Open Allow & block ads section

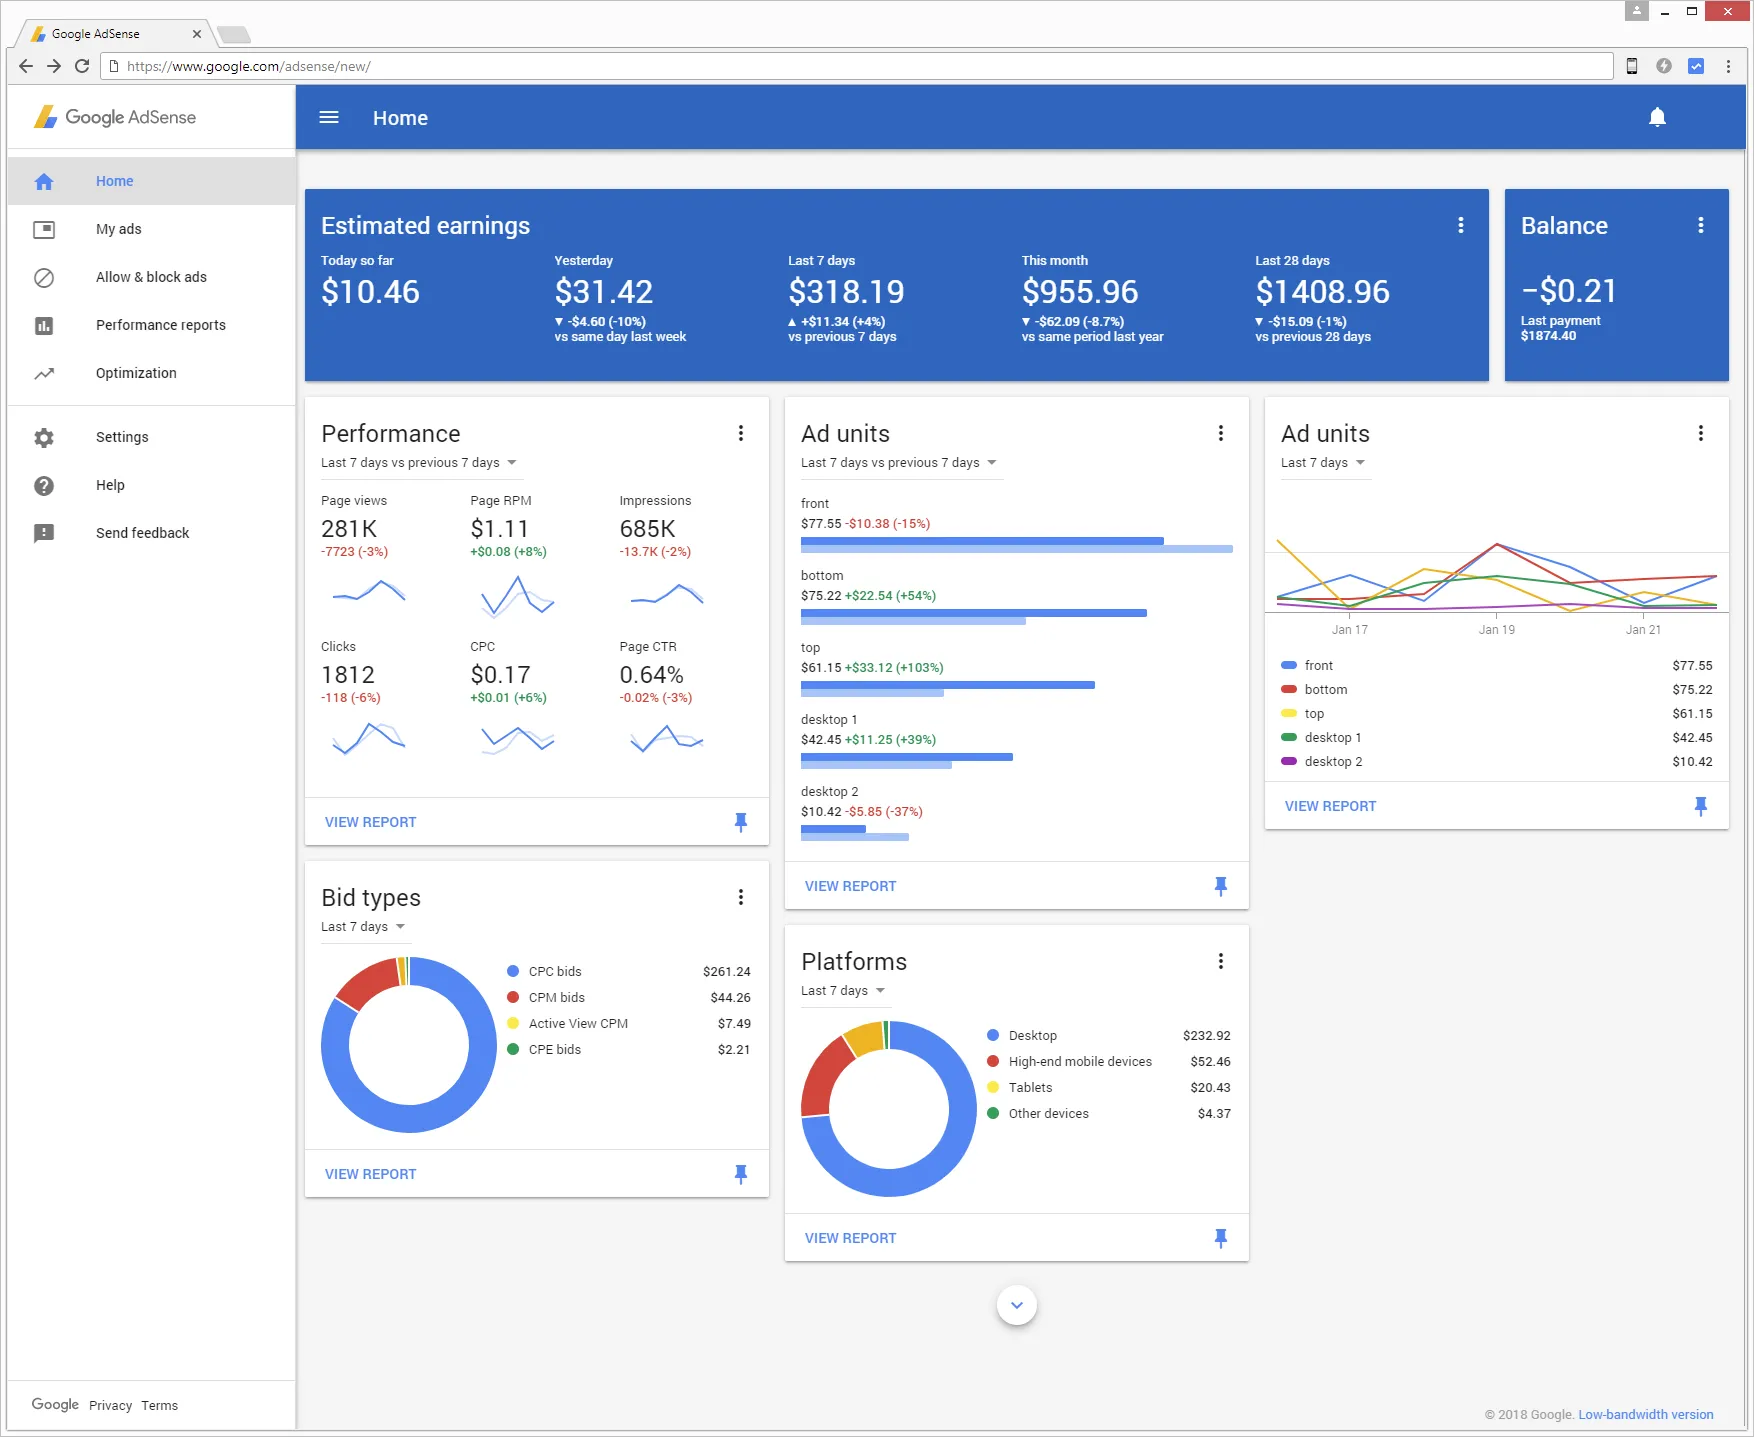[x=151, y=277]
